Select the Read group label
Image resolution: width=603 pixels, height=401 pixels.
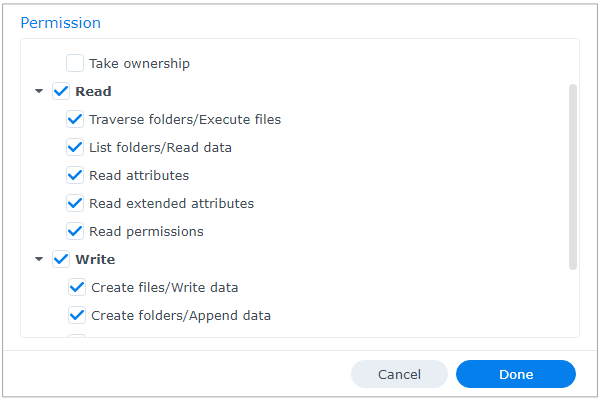[x=93, y=91]
